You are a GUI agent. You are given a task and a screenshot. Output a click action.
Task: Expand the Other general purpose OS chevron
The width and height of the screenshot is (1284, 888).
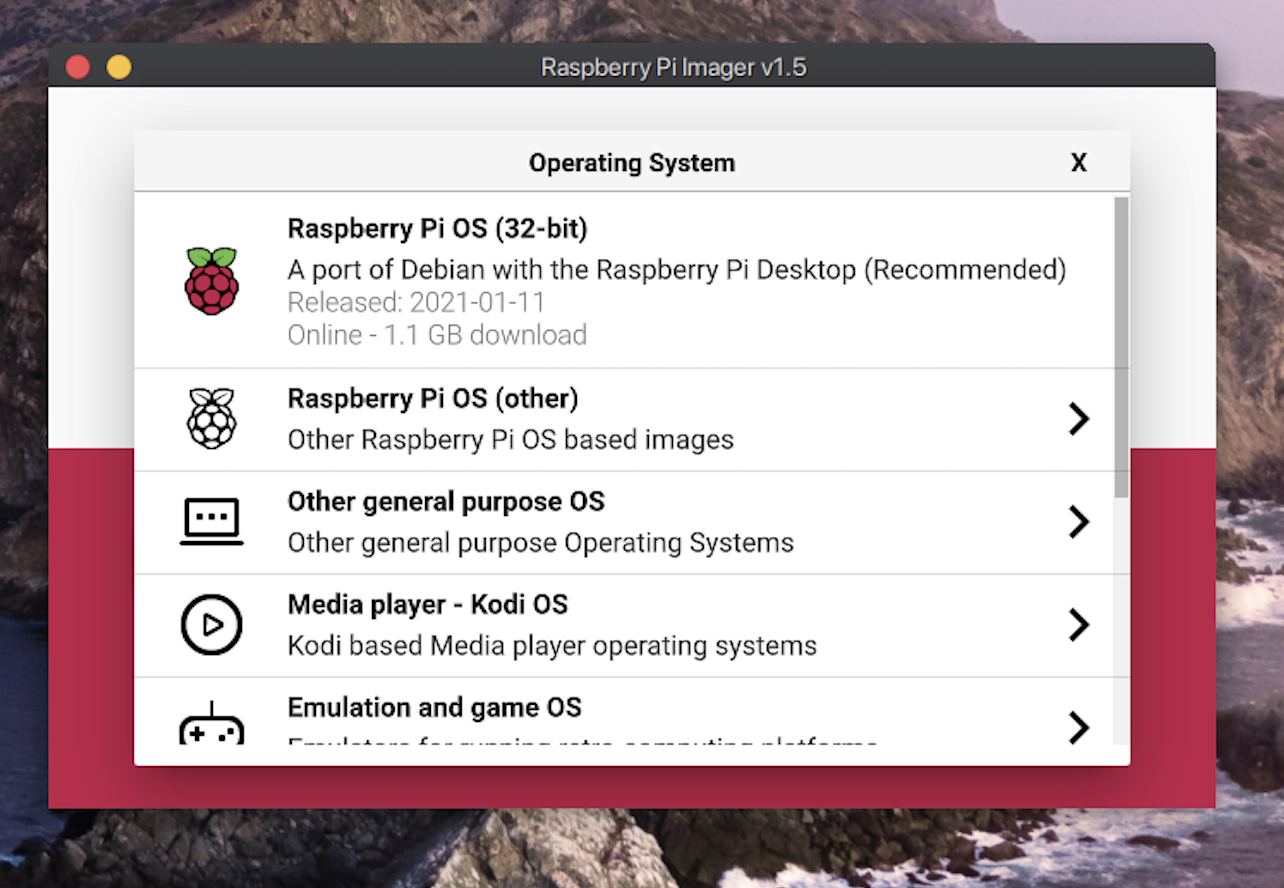1078,522
